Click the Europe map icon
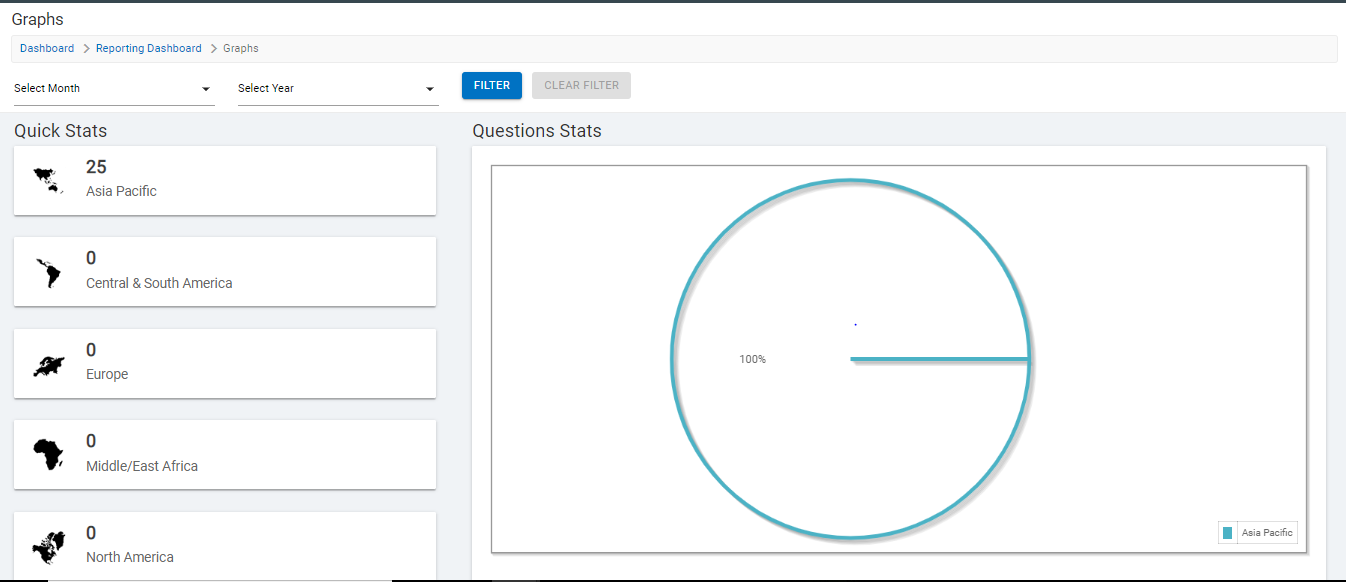 coord(48,365)
